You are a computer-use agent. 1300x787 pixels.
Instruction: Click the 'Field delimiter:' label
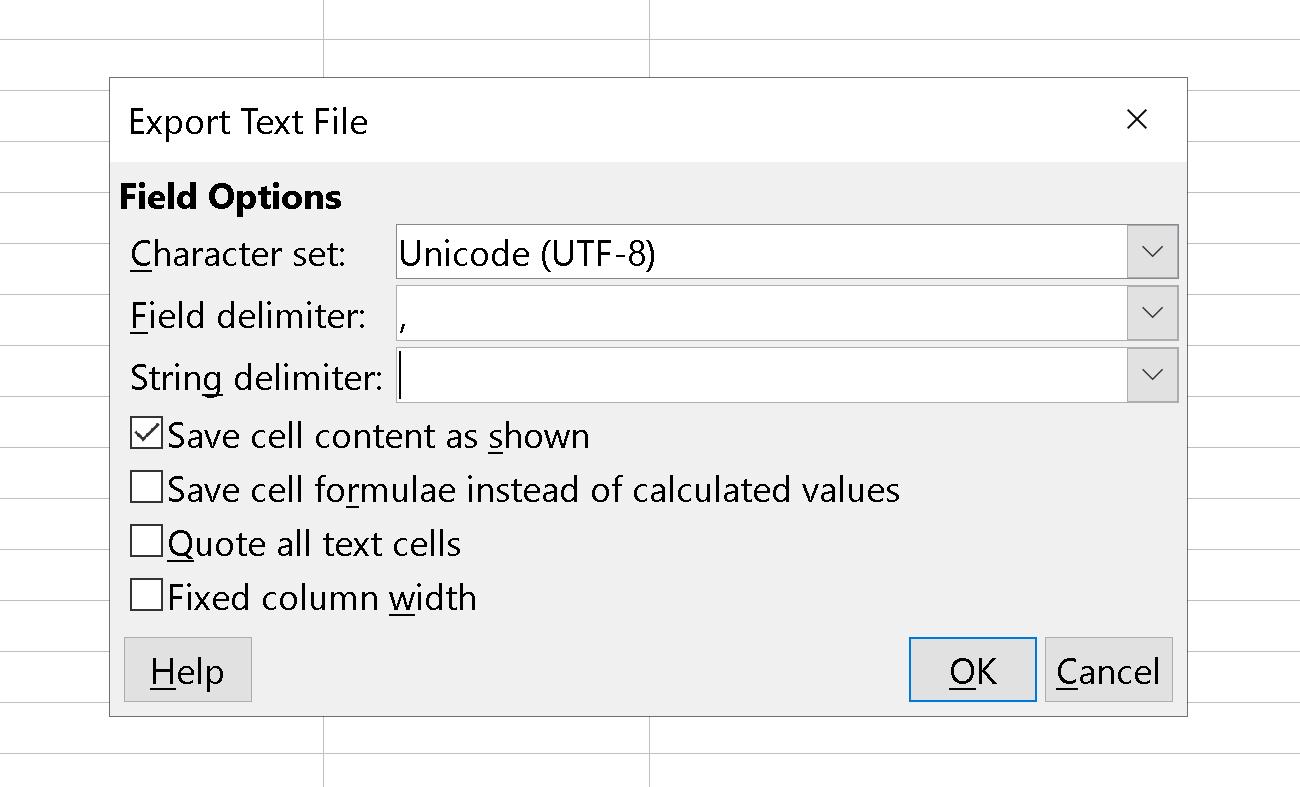(x=248, y=316)
